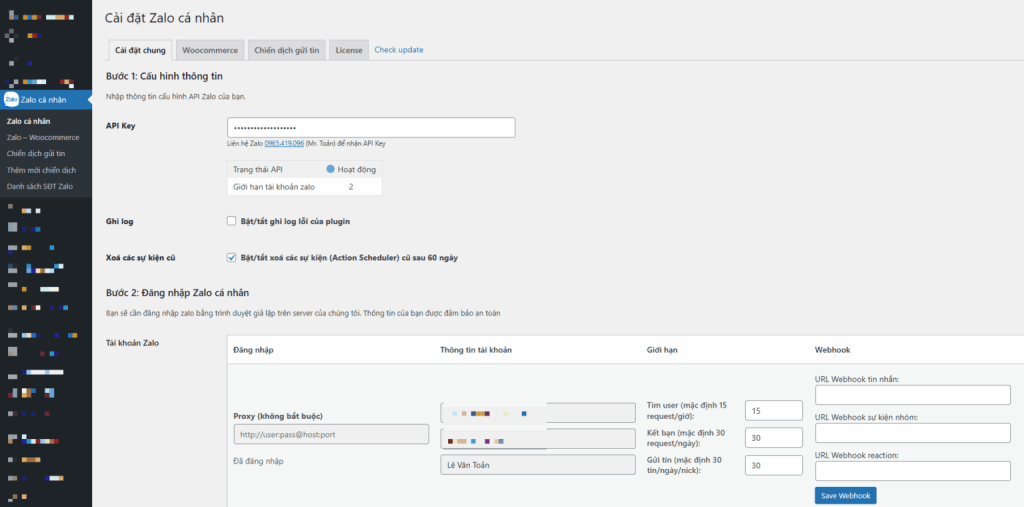Focus the Proxy input field
The width and height of the screenshot is (1024, 507).
pos(325,434)
